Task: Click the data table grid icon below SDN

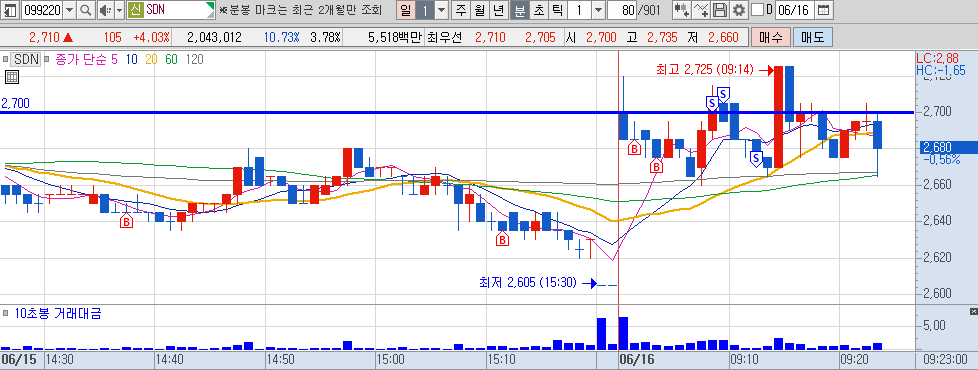Action: pyautogui.click(x=12, y=77)
